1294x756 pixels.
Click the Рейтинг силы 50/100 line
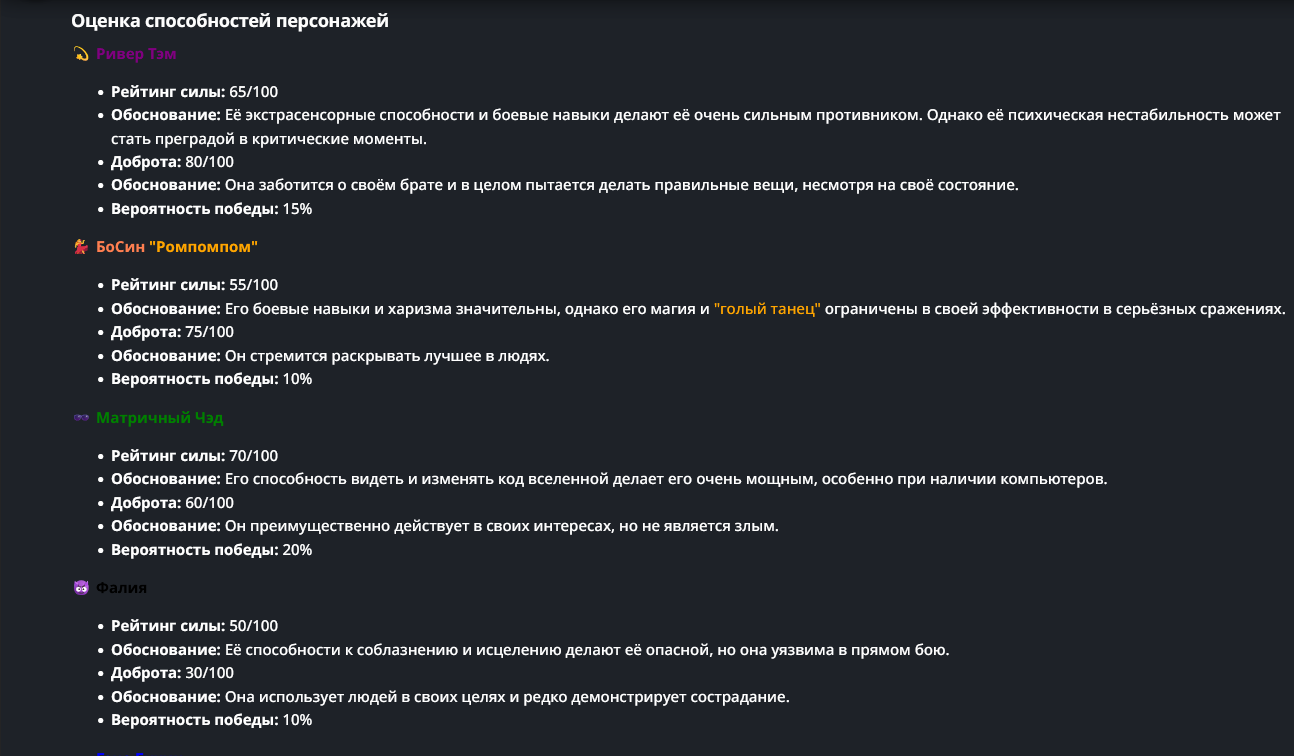point(194,626)
